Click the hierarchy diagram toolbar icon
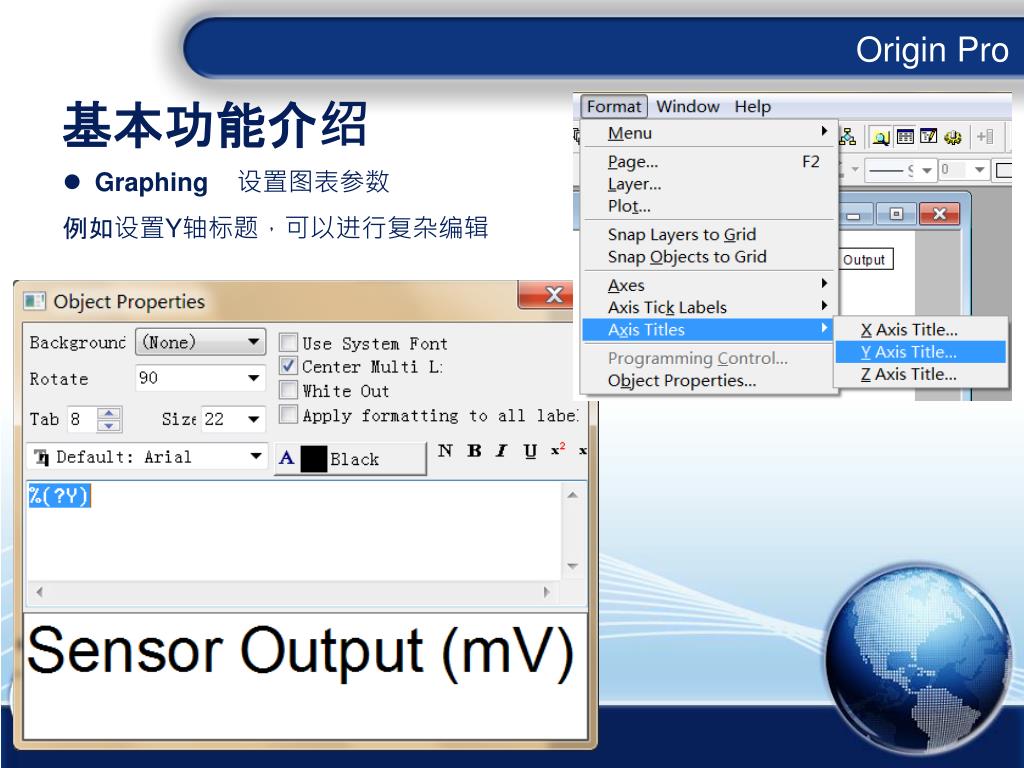The width and height of the screenshot is (1024, 768). coord(848,137)
